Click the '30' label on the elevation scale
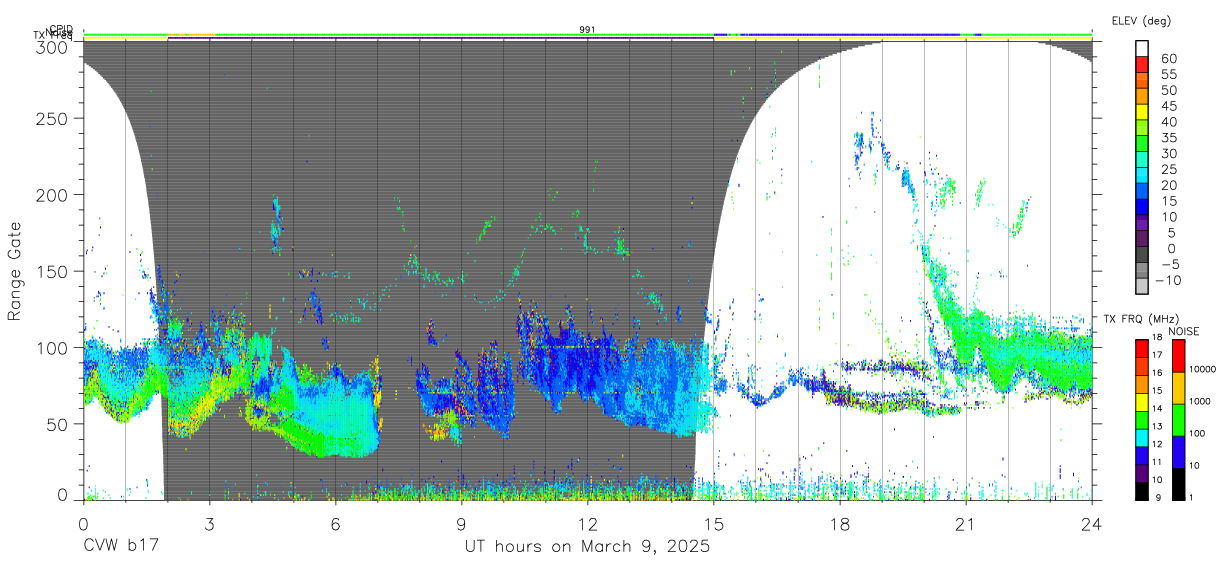This screenshot has width=1228, height=567. tap(1167, 153)
